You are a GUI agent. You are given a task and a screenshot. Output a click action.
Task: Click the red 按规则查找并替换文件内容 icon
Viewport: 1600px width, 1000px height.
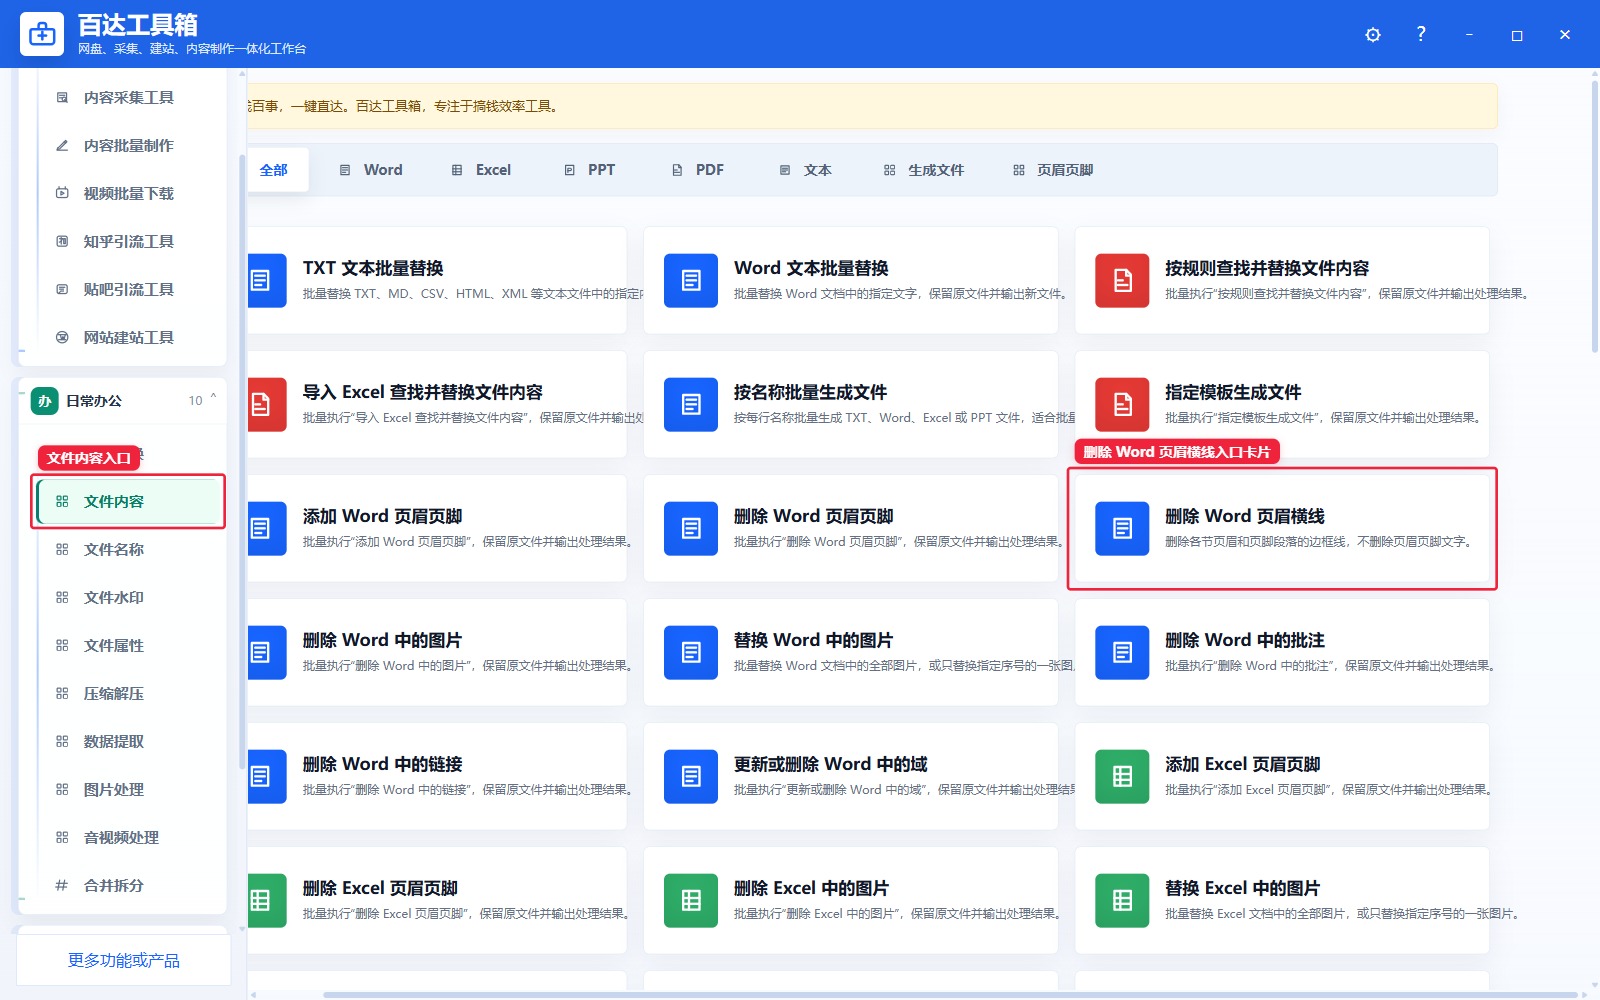(1122, 280)
